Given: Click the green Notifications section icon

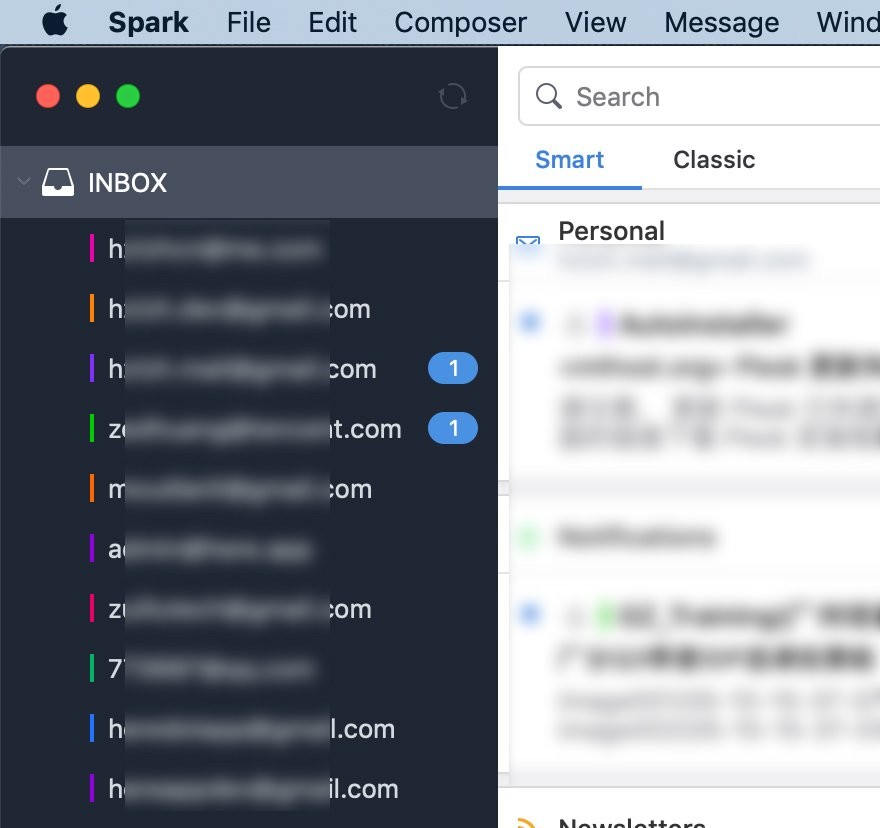Looking at the screenshot, I should [528, 537].
